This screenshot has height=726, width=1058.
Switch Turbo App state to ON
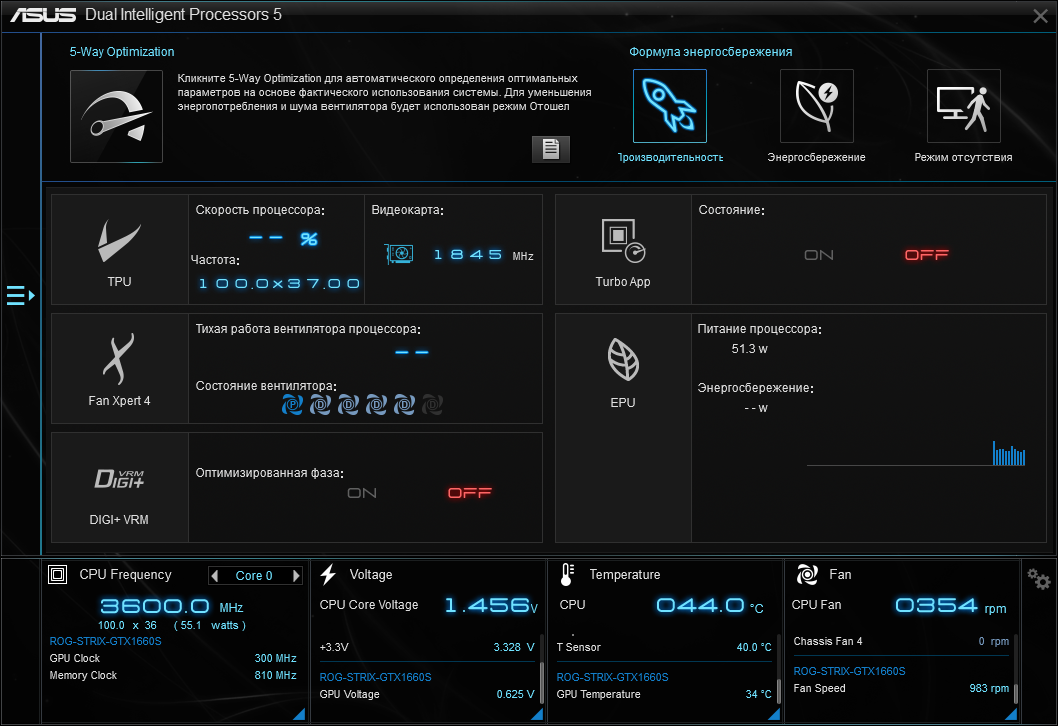point(818,255)
